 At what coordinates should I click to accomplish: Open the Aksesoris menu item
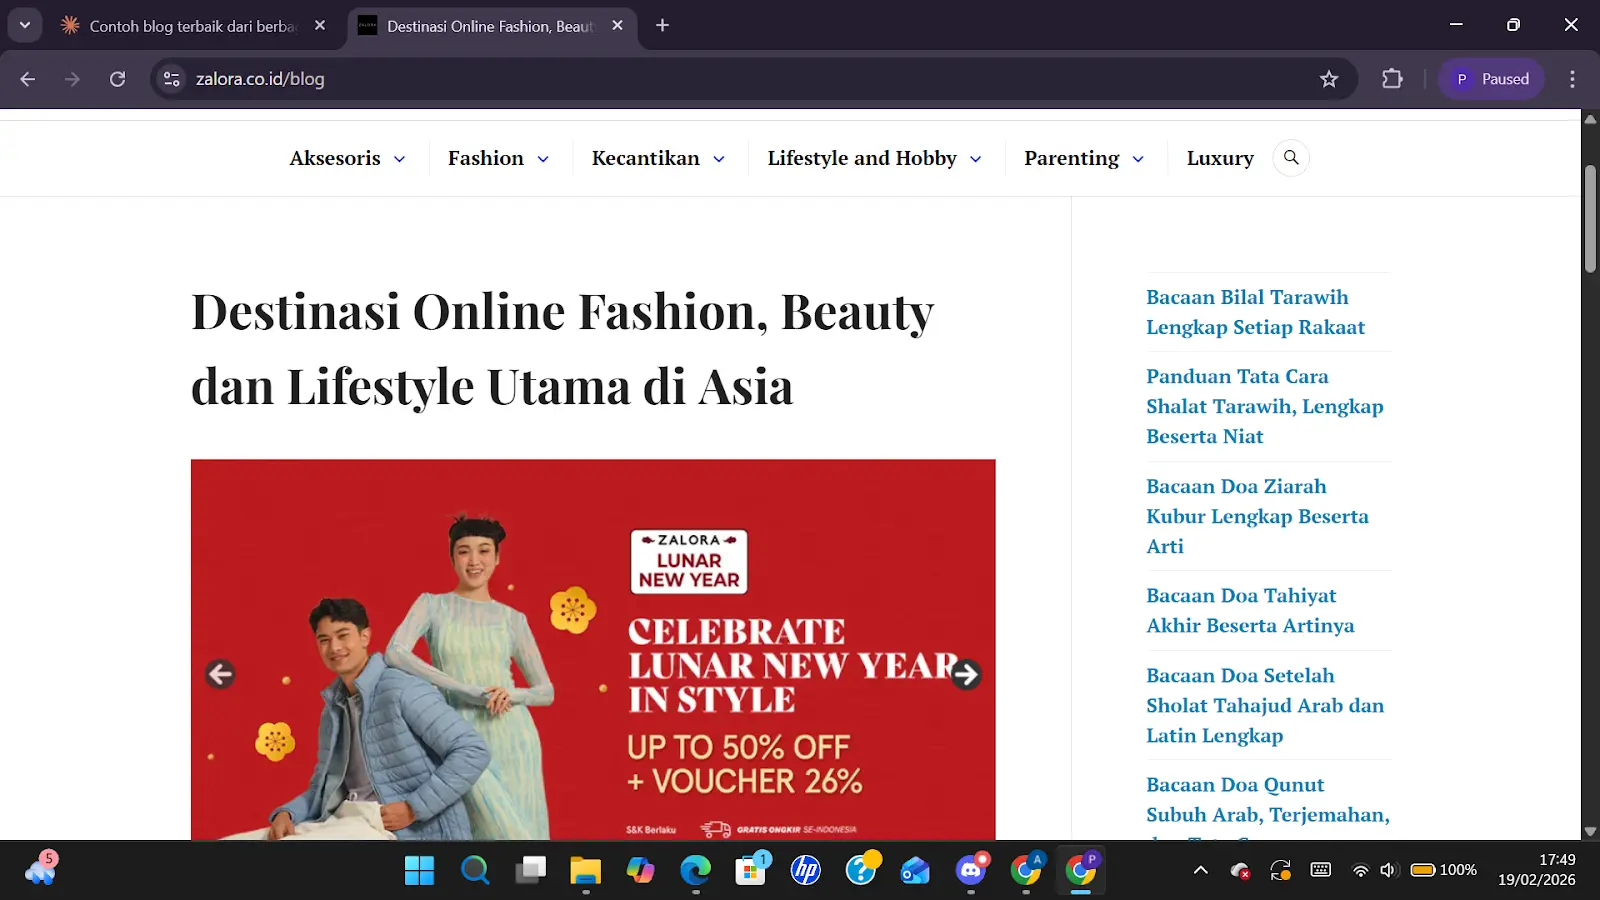tap(335, 158)
